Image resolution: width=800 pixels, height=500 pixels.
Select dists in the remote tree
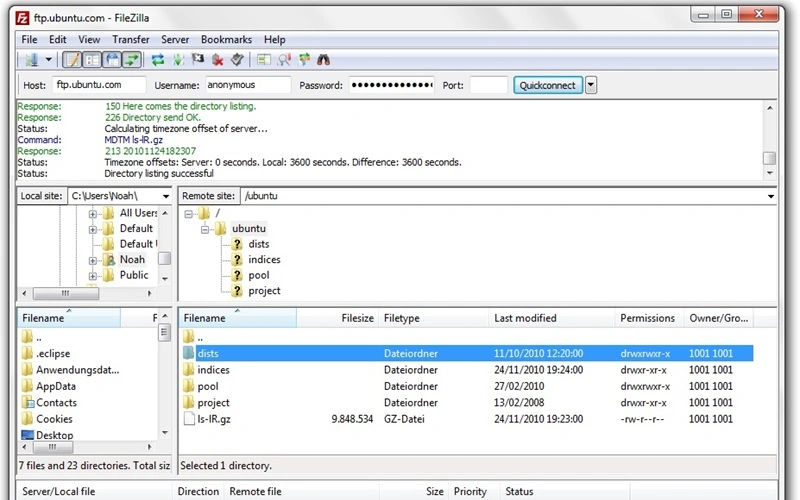[259, 244]
